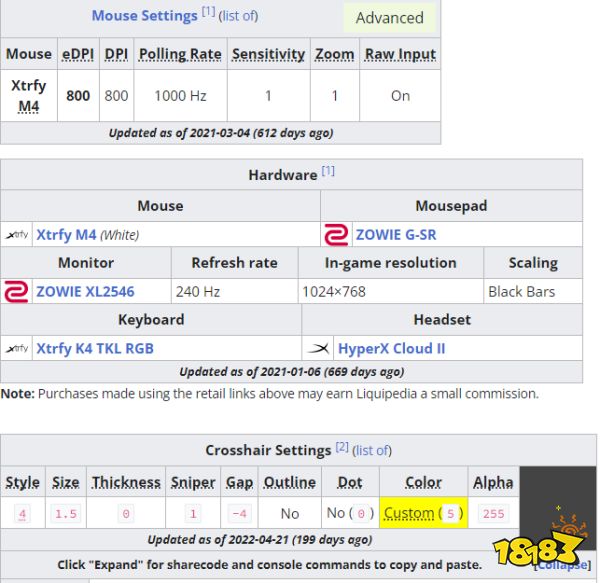Click the Gap column header
The height and width of the screenshot is (583, 600).
(x=239, y=482)
